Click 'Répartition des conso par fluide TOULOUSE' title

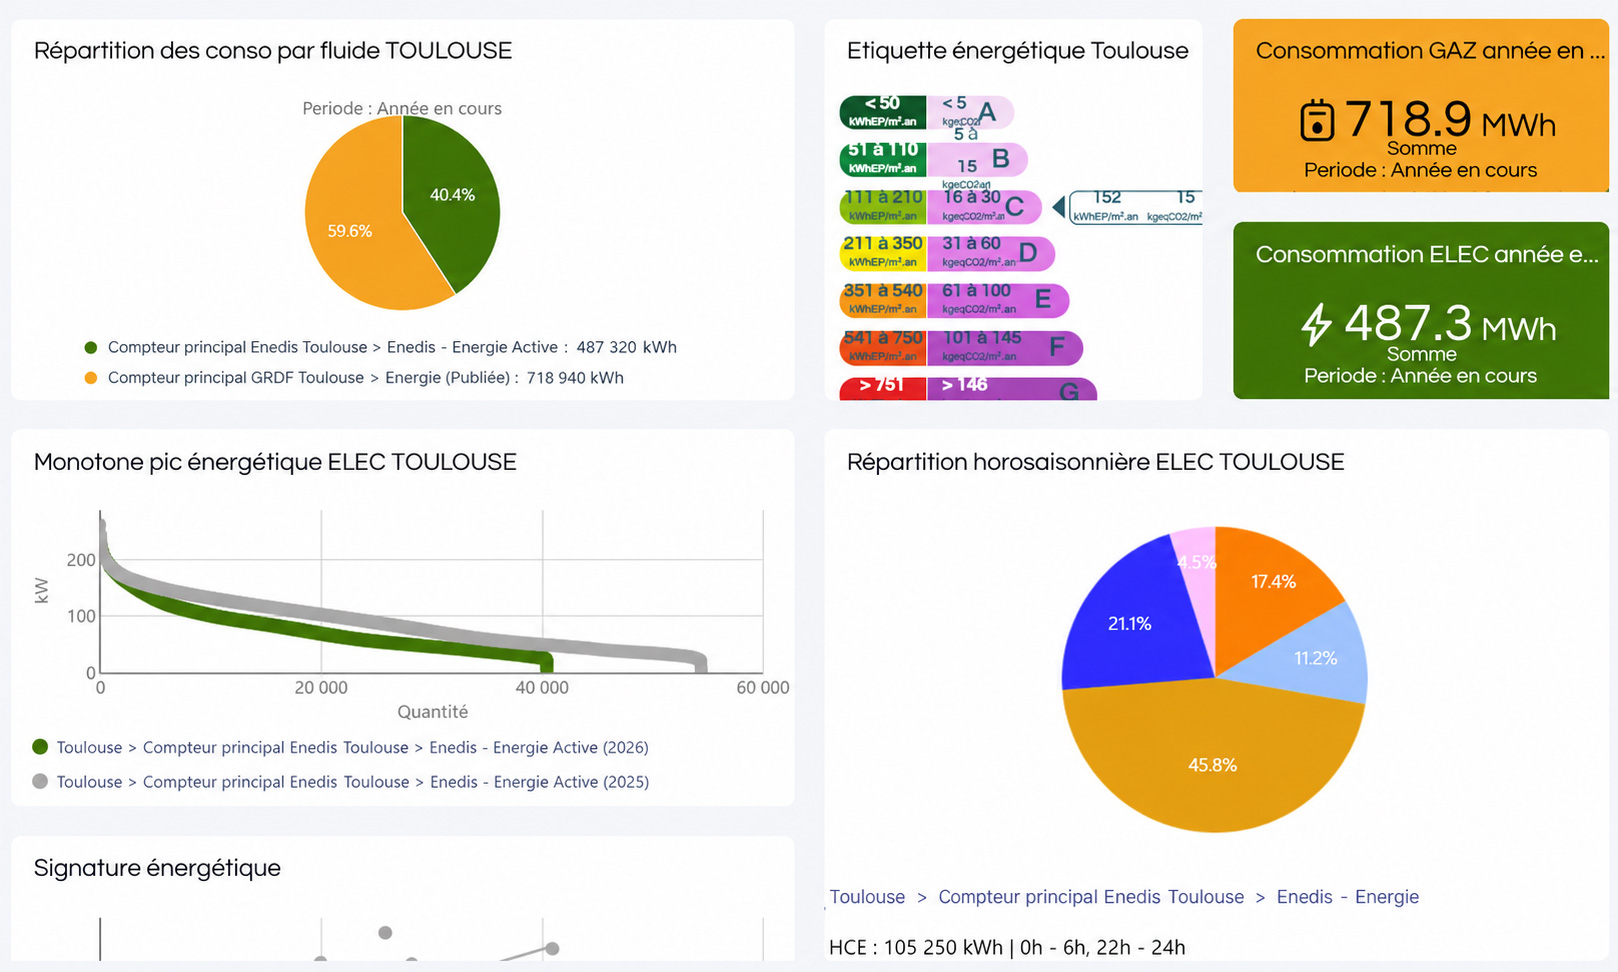click(273, 51)
